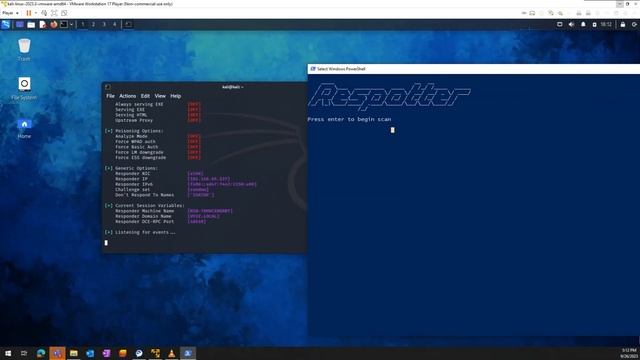Viewport: 640px width, 360px height.
Task: Open Microsoft Teams from taskbar
Action: point(57,353)
